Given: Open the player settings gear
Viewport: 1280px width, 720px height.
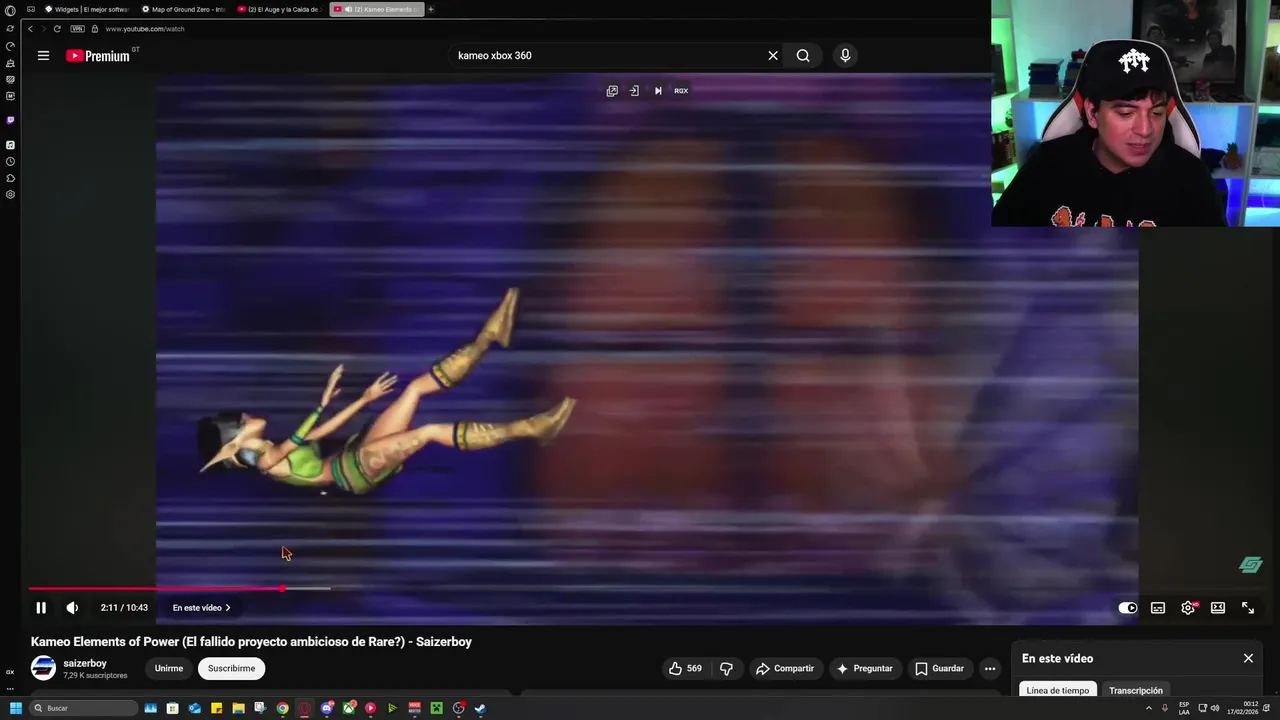Looking at the screenshot, I should [1188, 608].
